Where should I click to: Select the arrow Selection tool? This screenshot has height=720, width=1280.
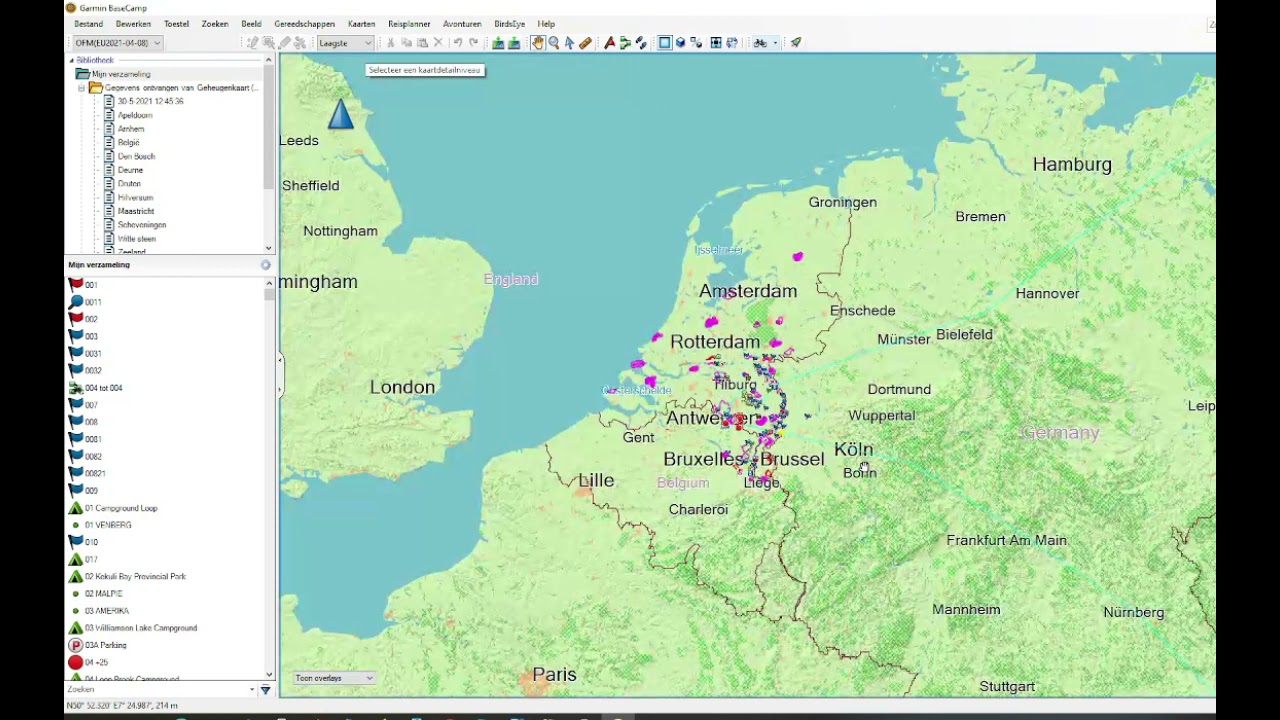click(569, 43)
